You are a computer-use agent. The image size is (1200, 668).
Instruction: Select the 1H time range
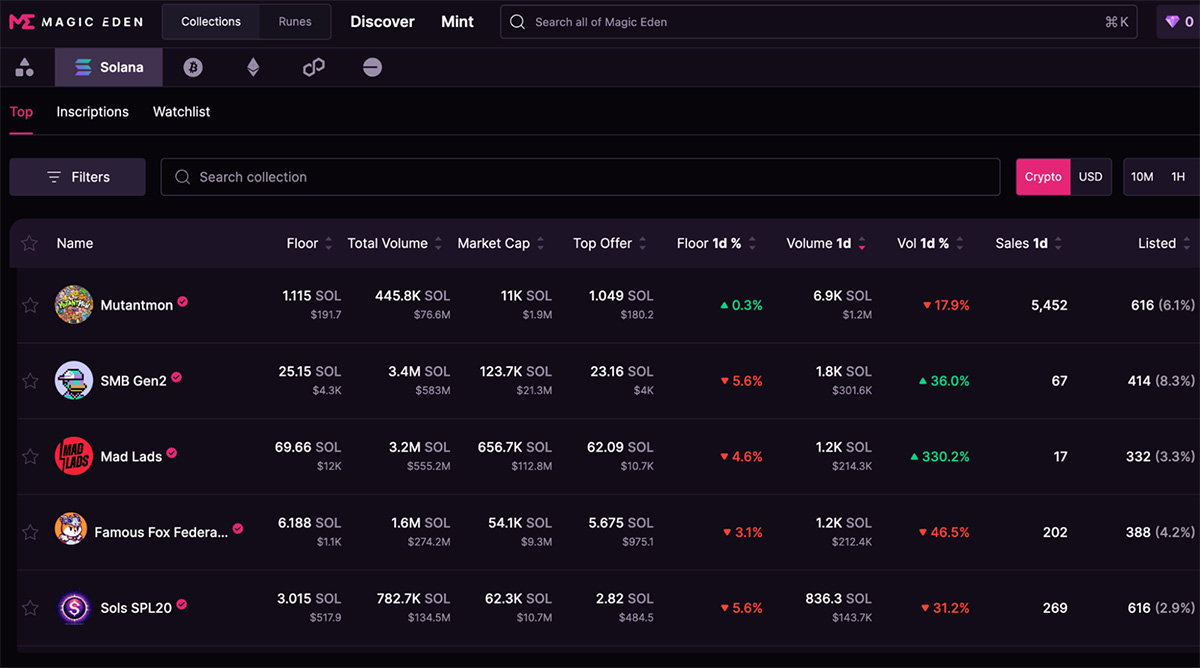pyautogui.click(x=1178, y=177)
